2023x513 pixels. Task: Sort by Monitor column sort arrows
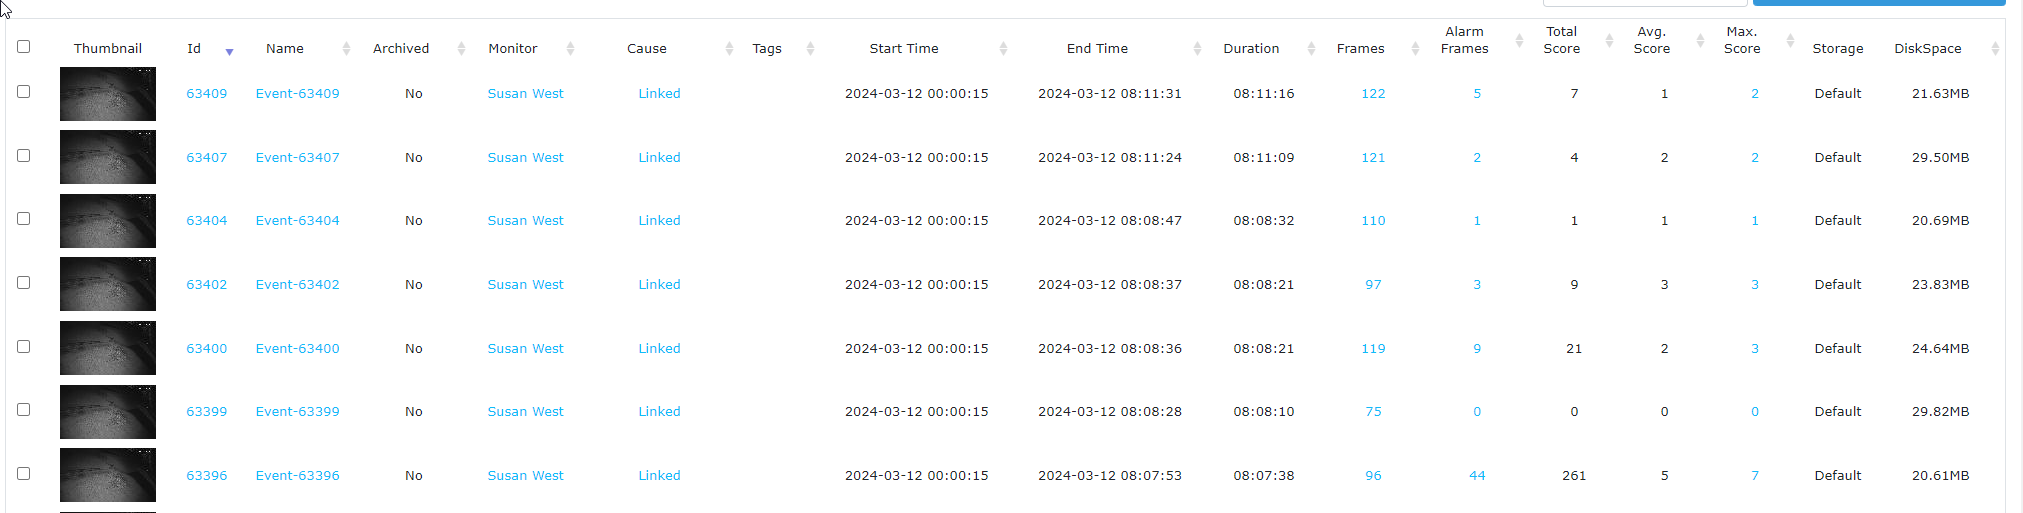[x=570, y=48]
